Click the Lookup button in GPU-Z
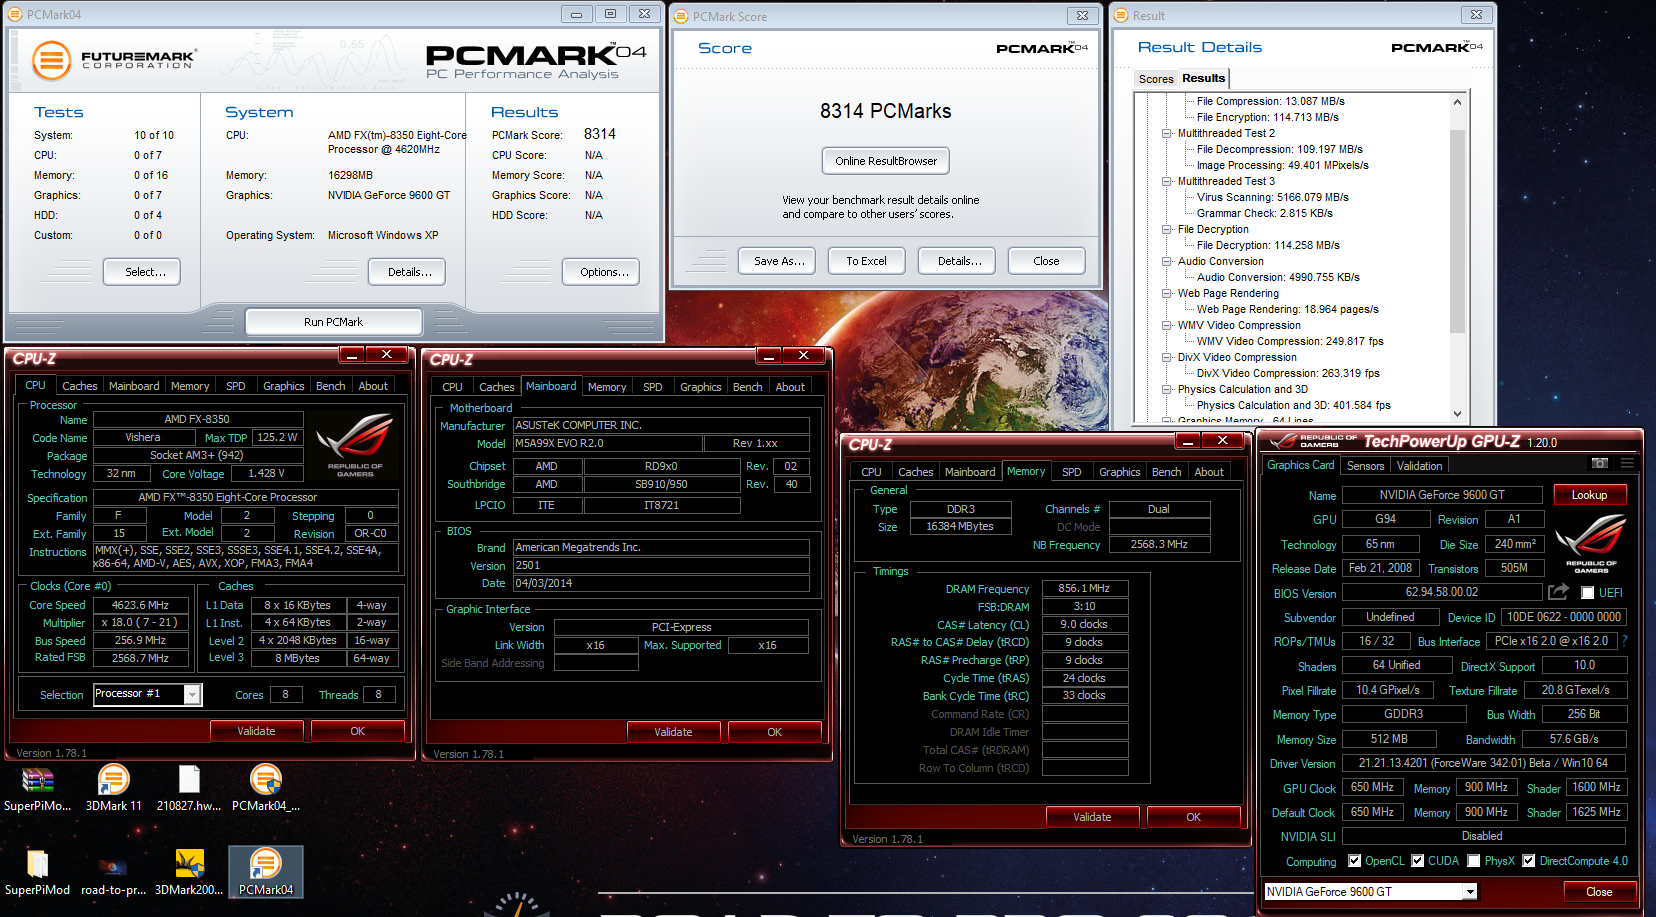Viewport: 1656px width, 917px height. (x=1589, y=495)
